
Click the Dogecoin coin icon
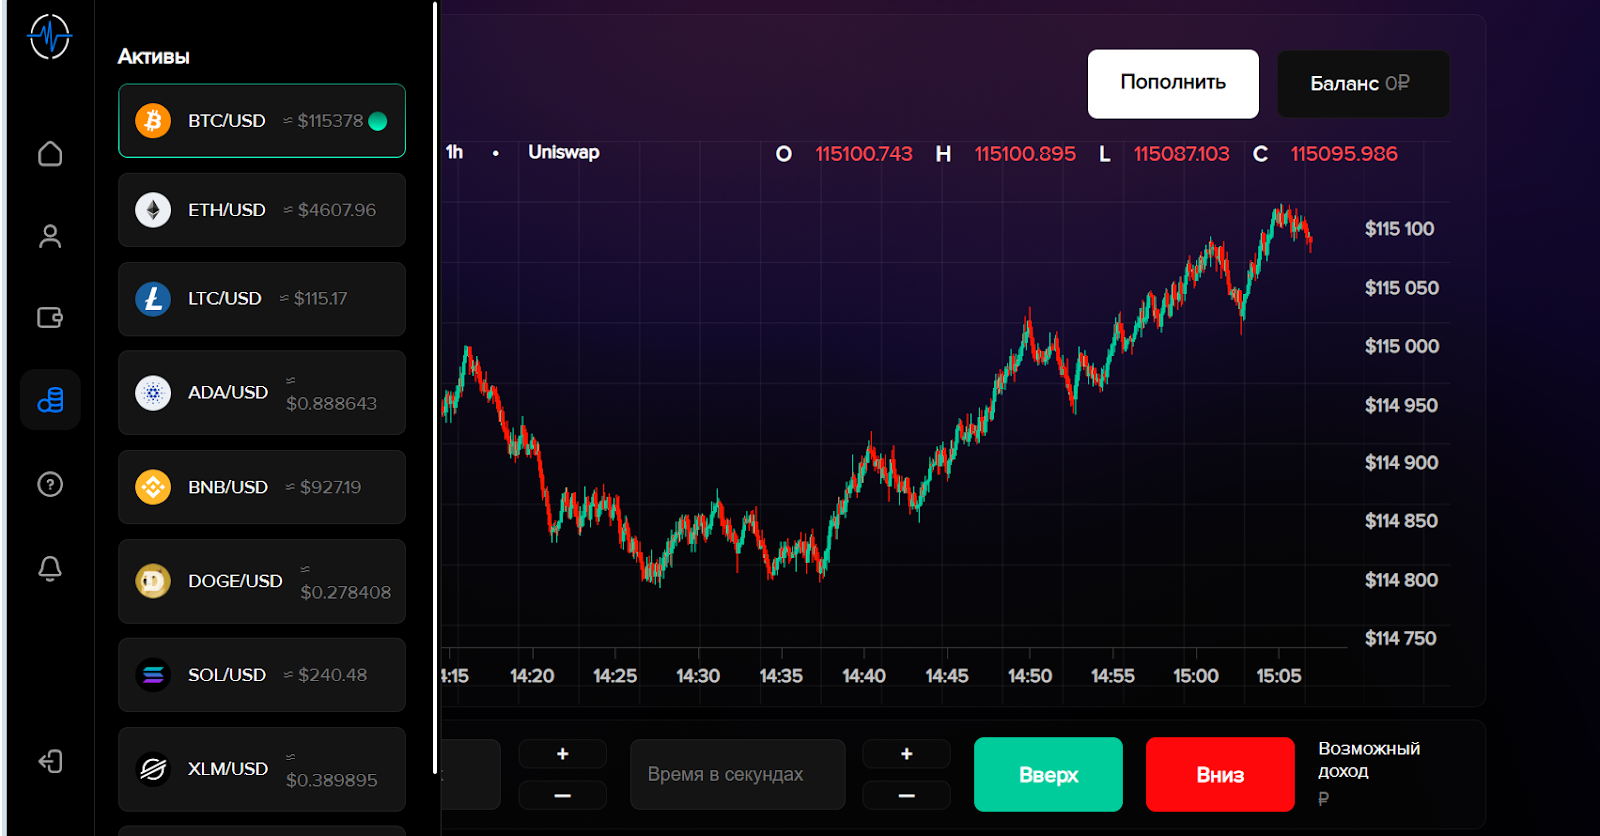[x=153, y=581]
